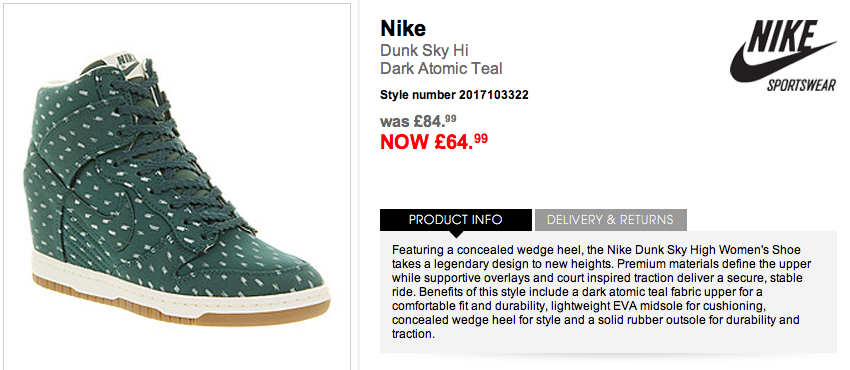Click the red NOW £64.99 price
850x370 pixels.
tap(434, 141)
